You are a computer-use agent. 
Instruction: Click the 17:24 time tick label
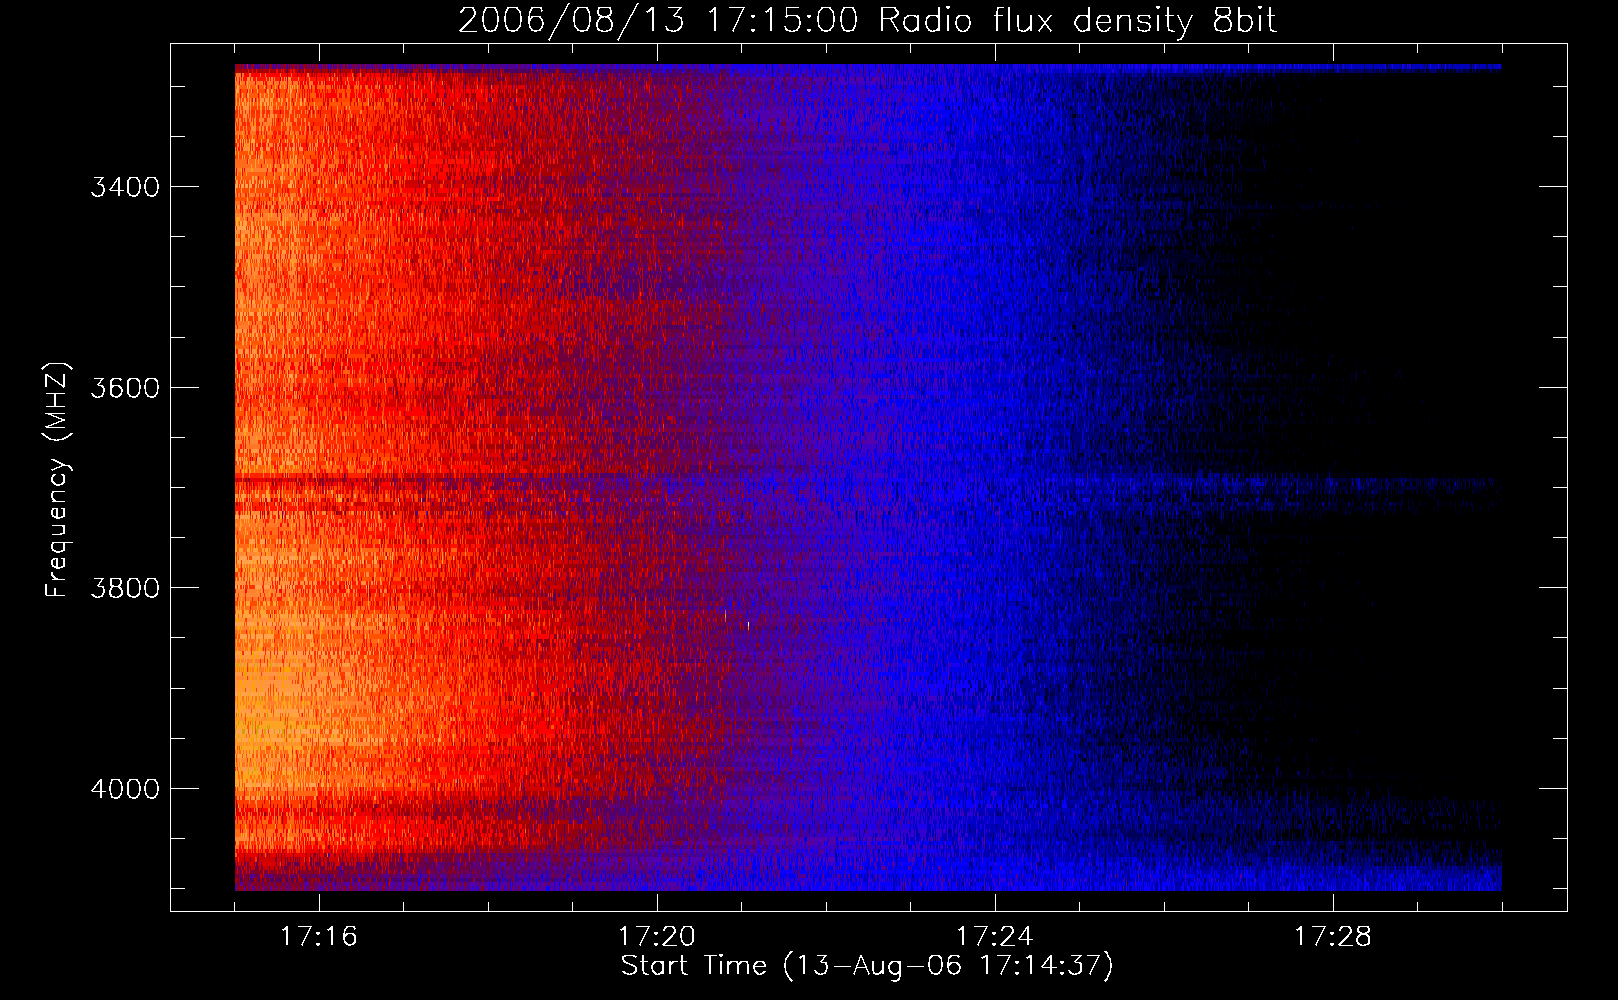(x=995, y=937)
